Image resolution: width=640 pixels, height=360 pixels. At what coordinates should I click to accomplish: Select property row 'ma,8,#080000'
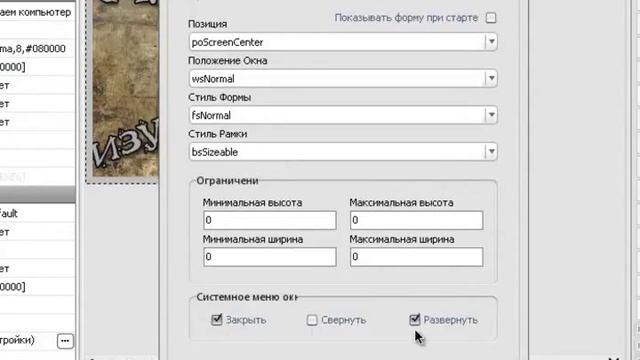[x=37, y=49]
